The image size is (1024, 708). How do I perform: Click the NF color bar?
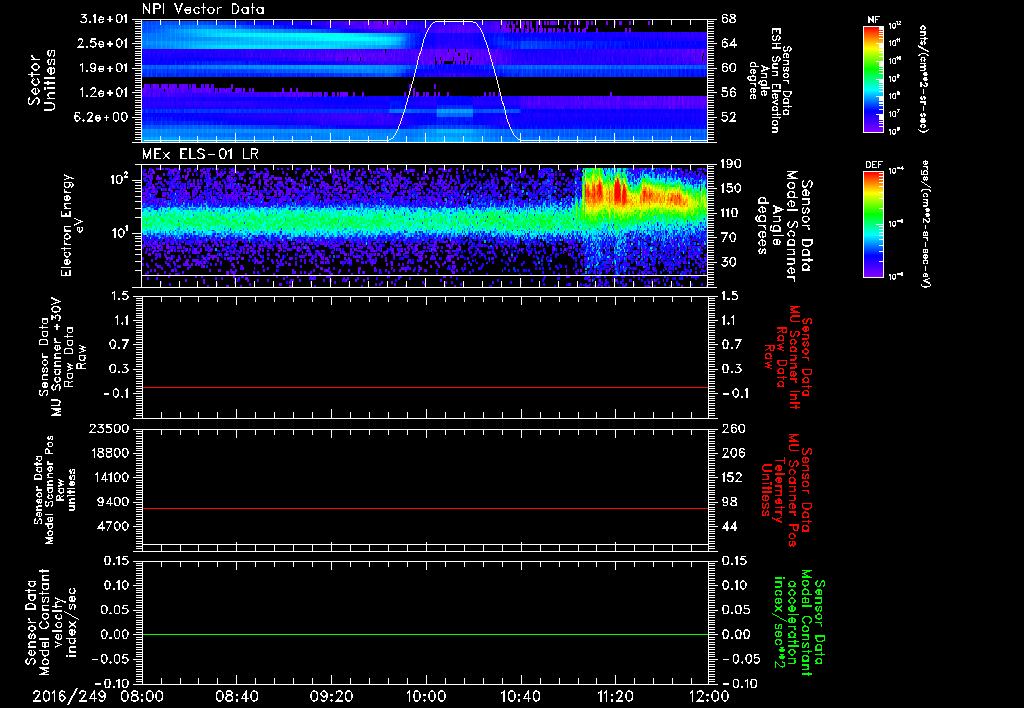point(873,79)
